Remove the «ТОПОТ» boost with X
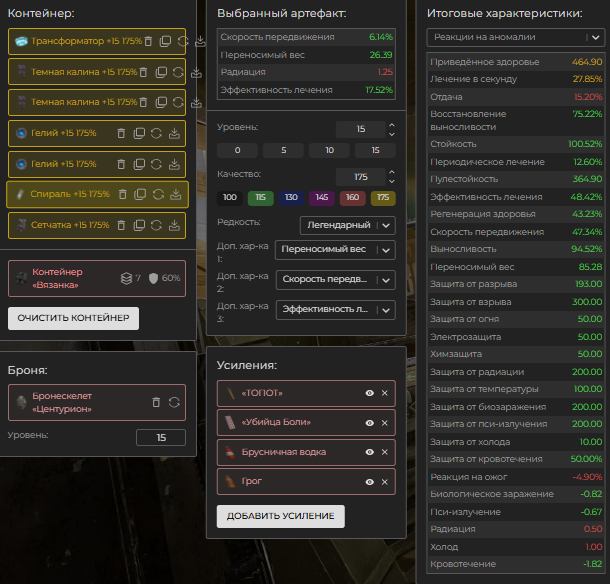The width and height of the screenshot is (610, 584). click(x=384, y=394)
